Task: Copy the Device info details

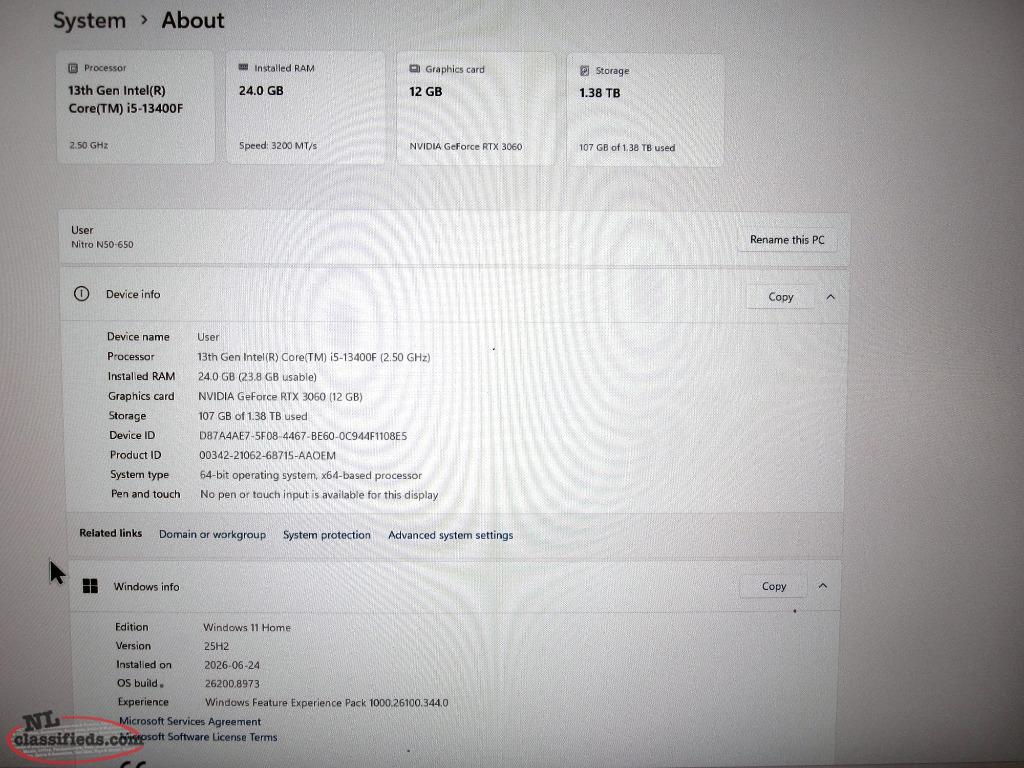Action: click(780, 296)
